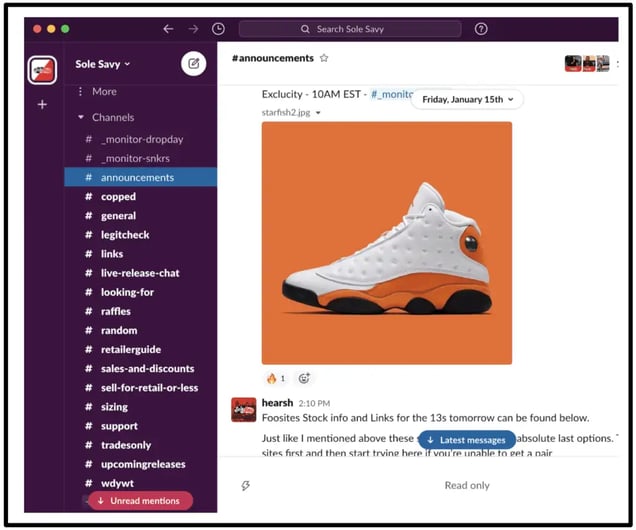Star the #announcements channel

pos(324,58)
